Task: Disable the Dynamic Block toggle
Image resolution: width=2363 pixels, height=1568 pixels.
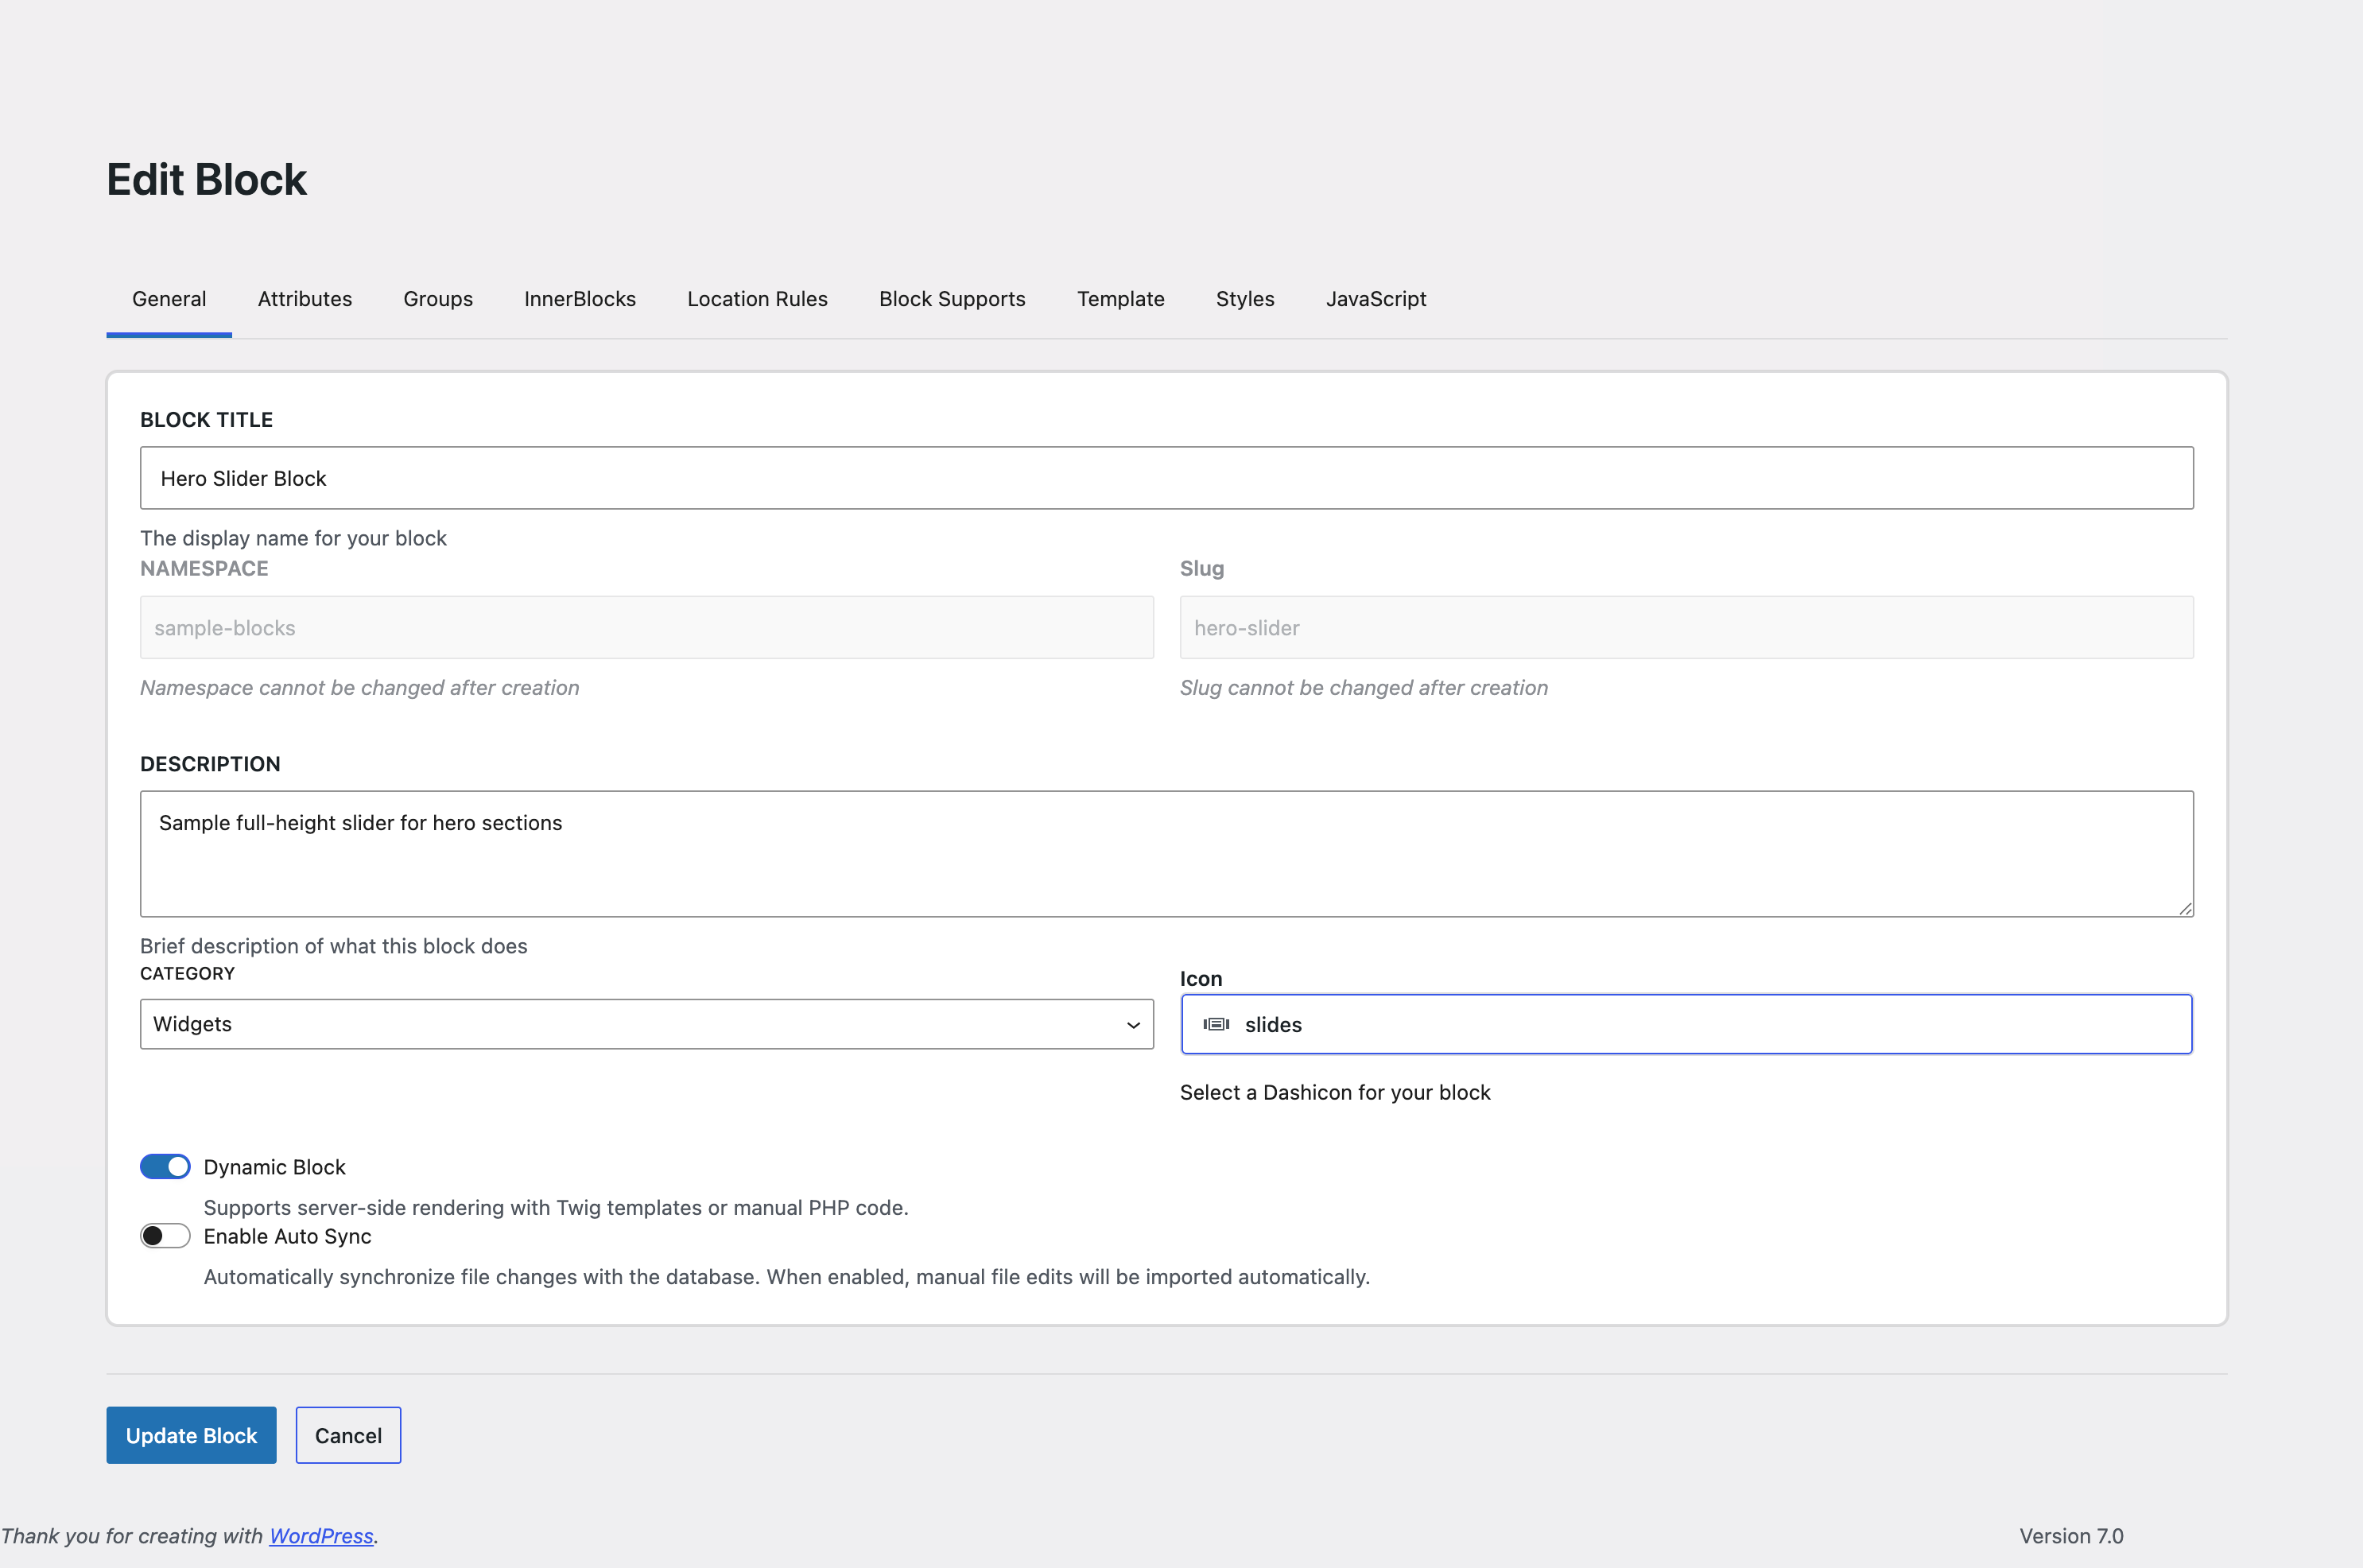Action: pyautogui.click(x=165, y=1167)
